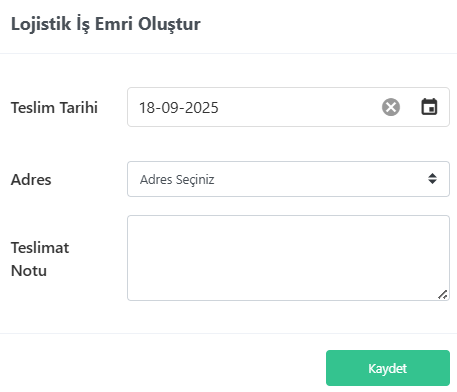Click the Adres Seçiniz placeholder text

(x=177, y=180)
